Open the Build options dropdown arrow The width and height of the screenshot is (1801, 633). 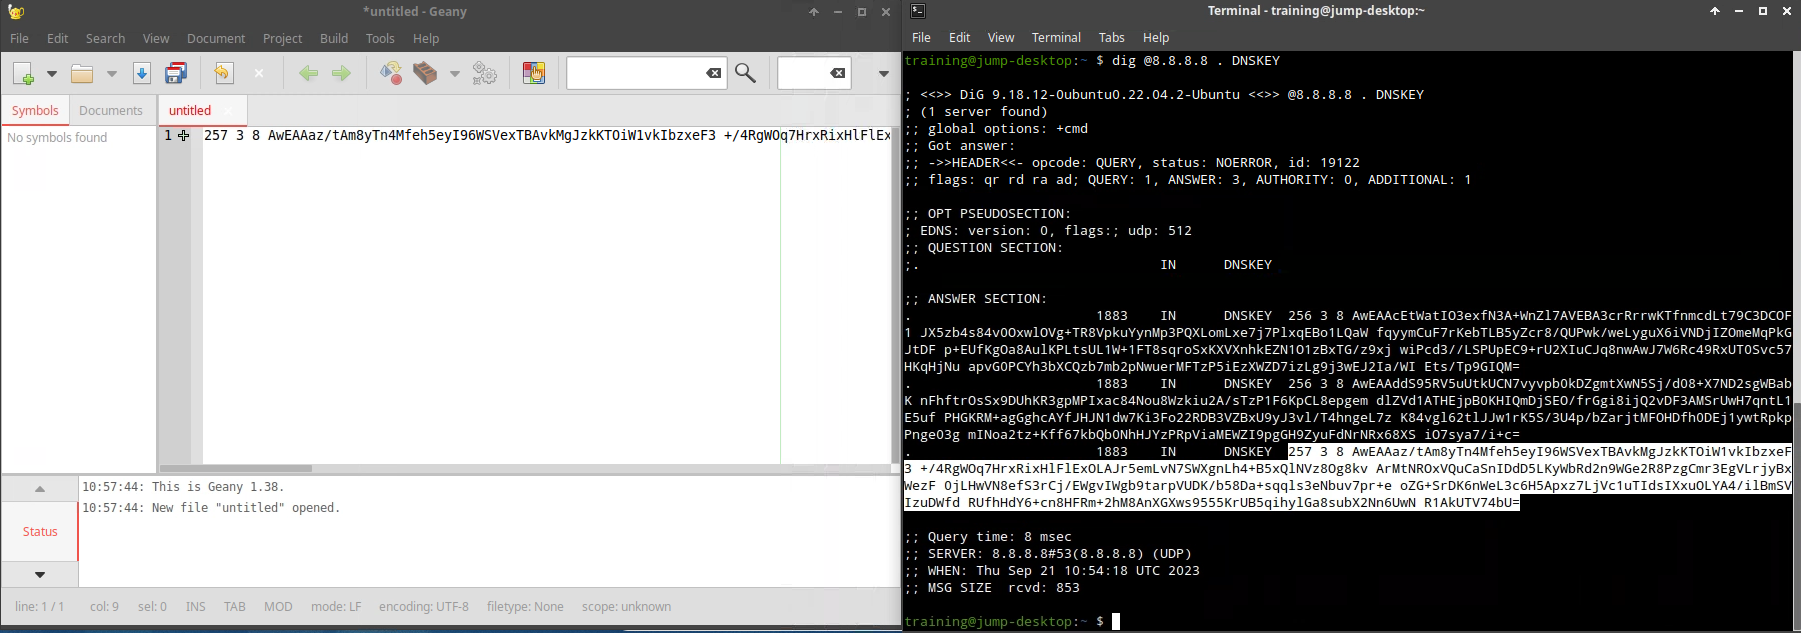coord(455,73)
